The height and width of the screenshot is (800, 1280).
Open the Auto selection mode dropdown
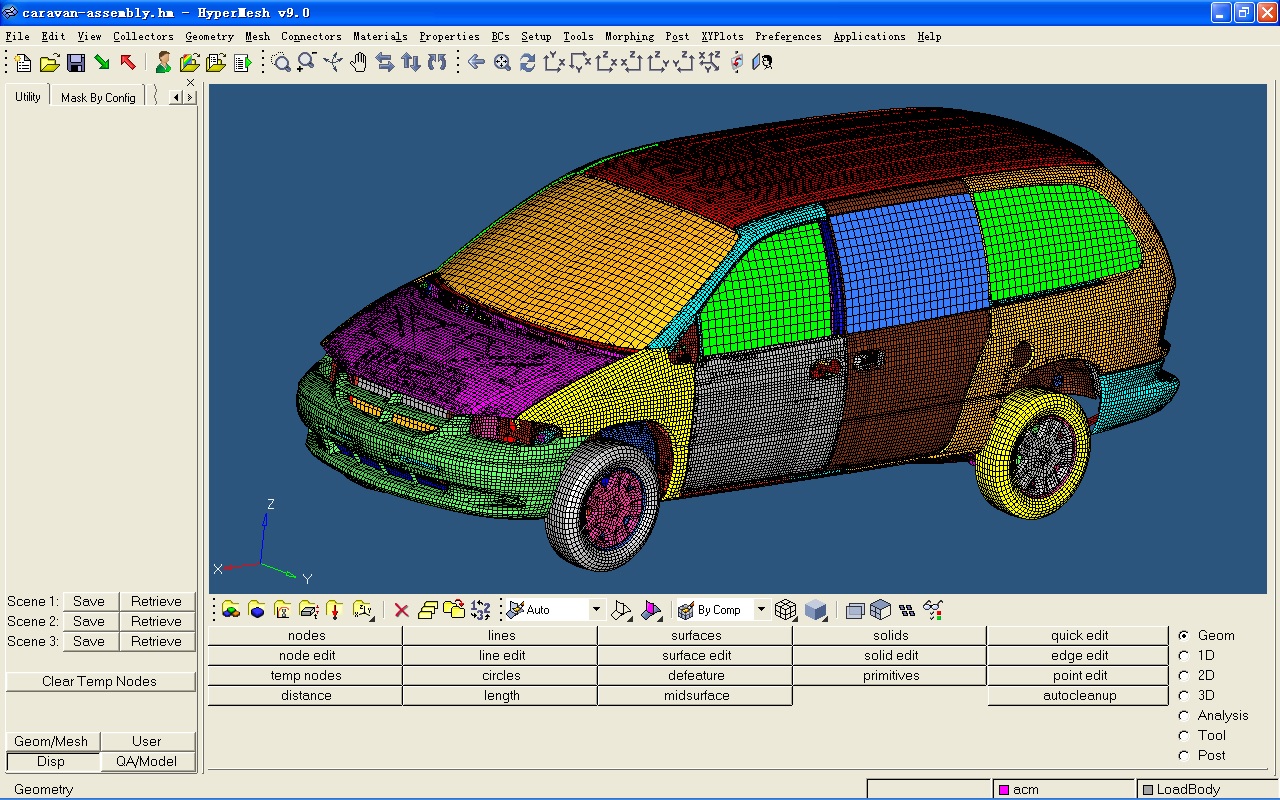click(x=596, y=610)
